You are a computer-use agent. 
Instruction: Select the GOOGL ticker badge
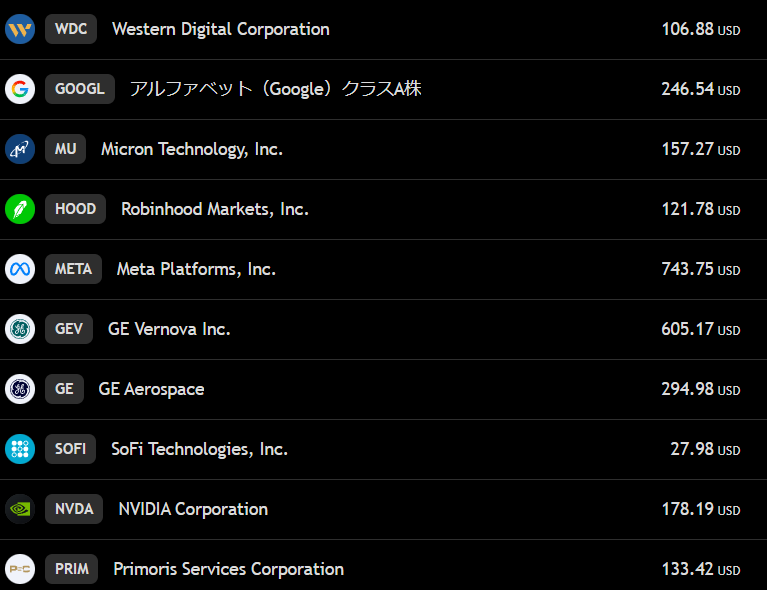click(80, 89)
